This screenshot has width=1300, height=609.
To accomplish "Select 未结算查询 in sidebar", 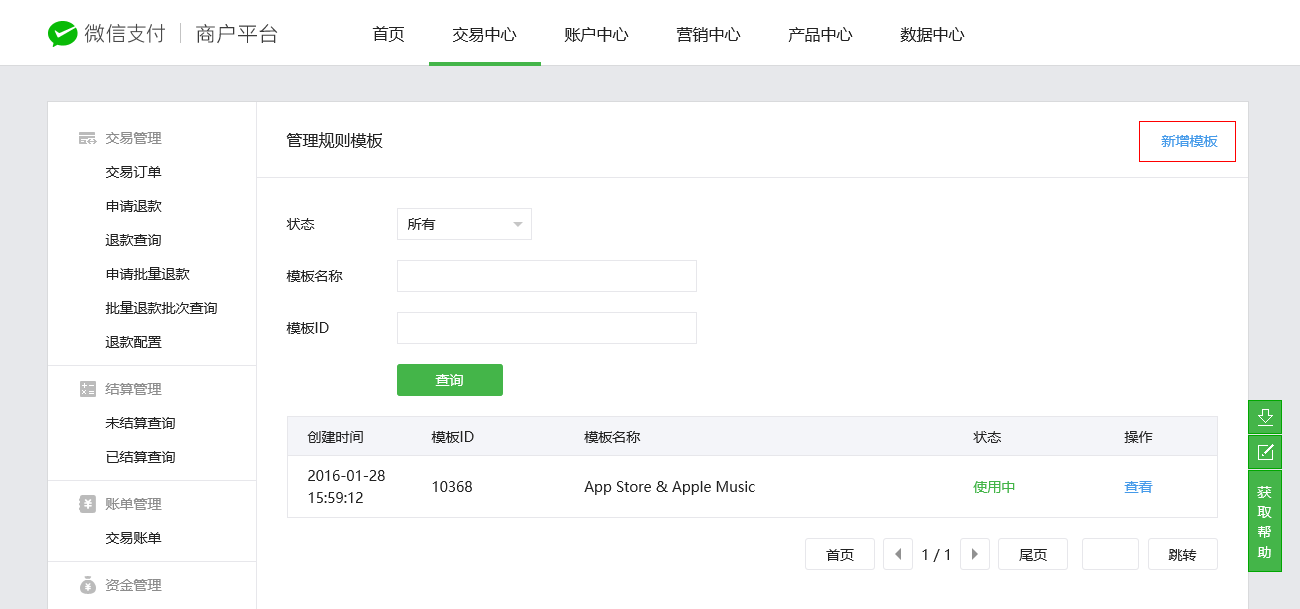I will click(x=140, y=423).
